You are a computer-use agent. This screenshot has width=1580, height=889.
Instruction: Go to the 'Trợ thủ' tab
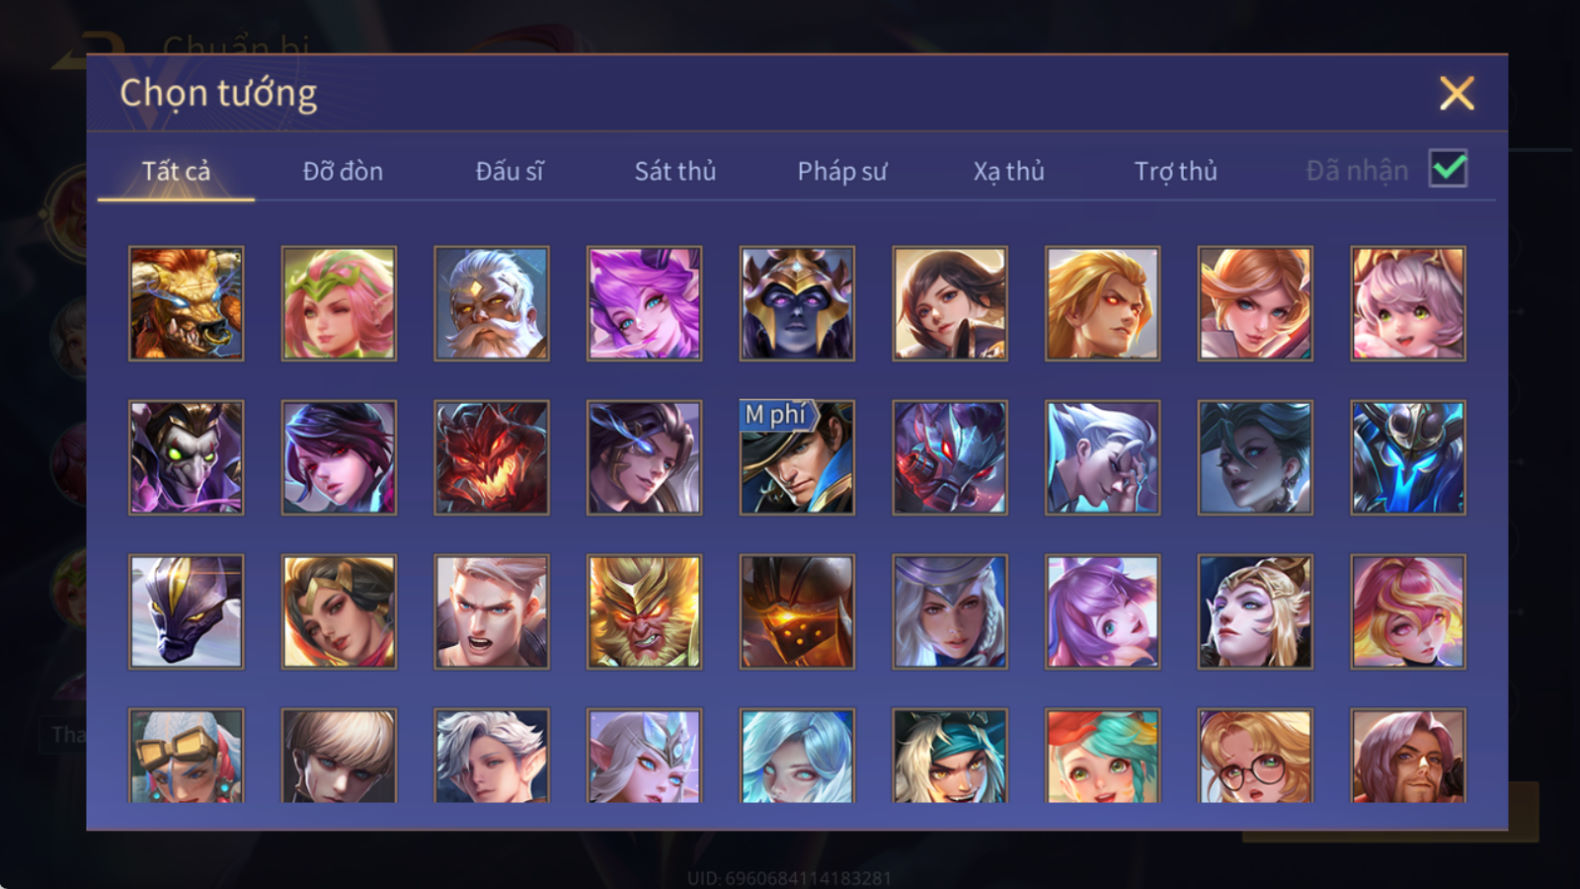point(1176,171)
